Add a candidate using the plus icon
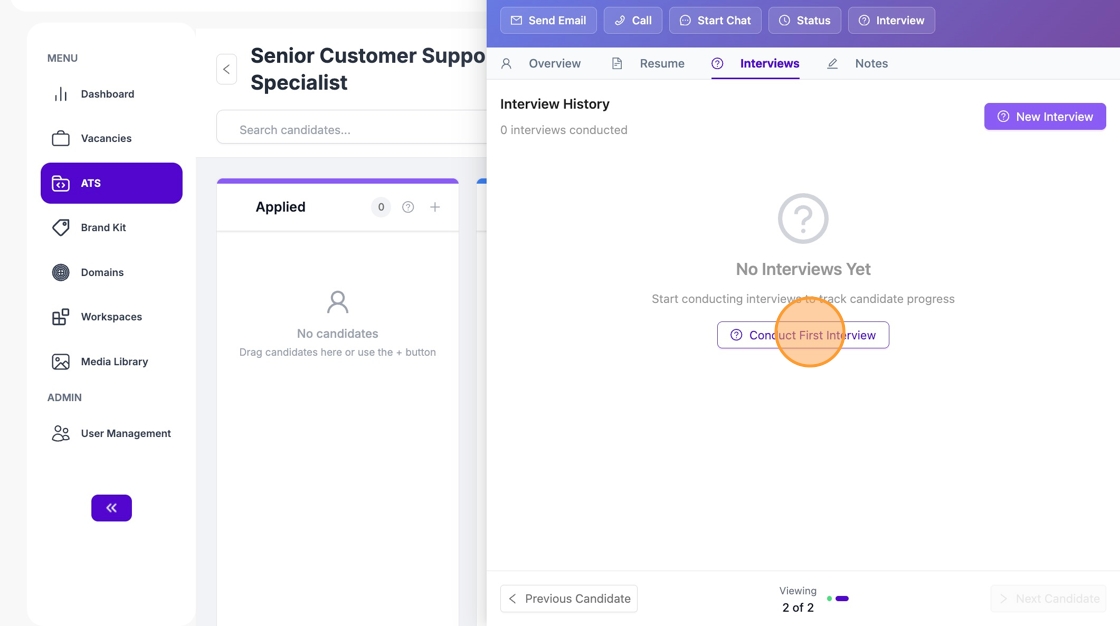Screen dimensions: 1120x626 (434, 207)
